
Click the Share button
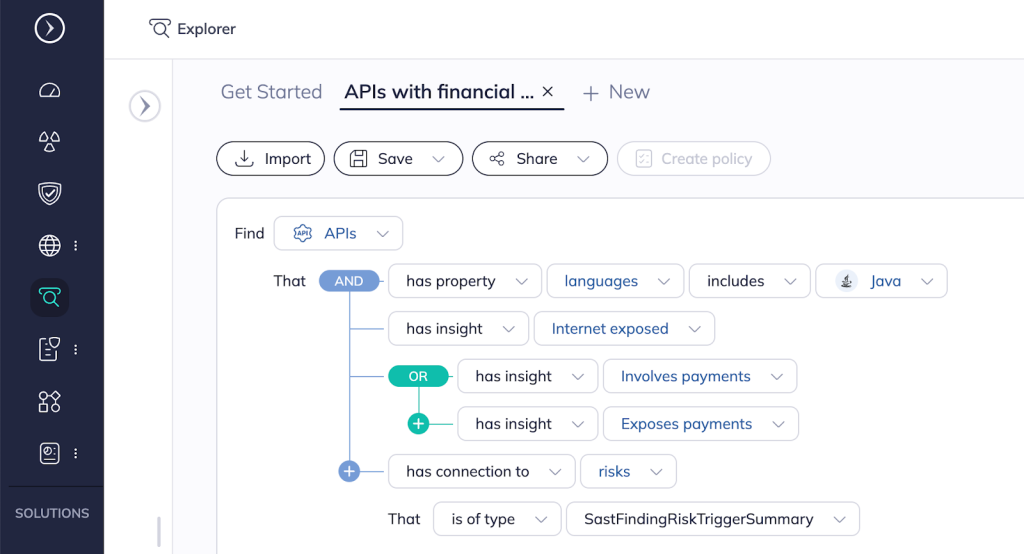[539, 159]
